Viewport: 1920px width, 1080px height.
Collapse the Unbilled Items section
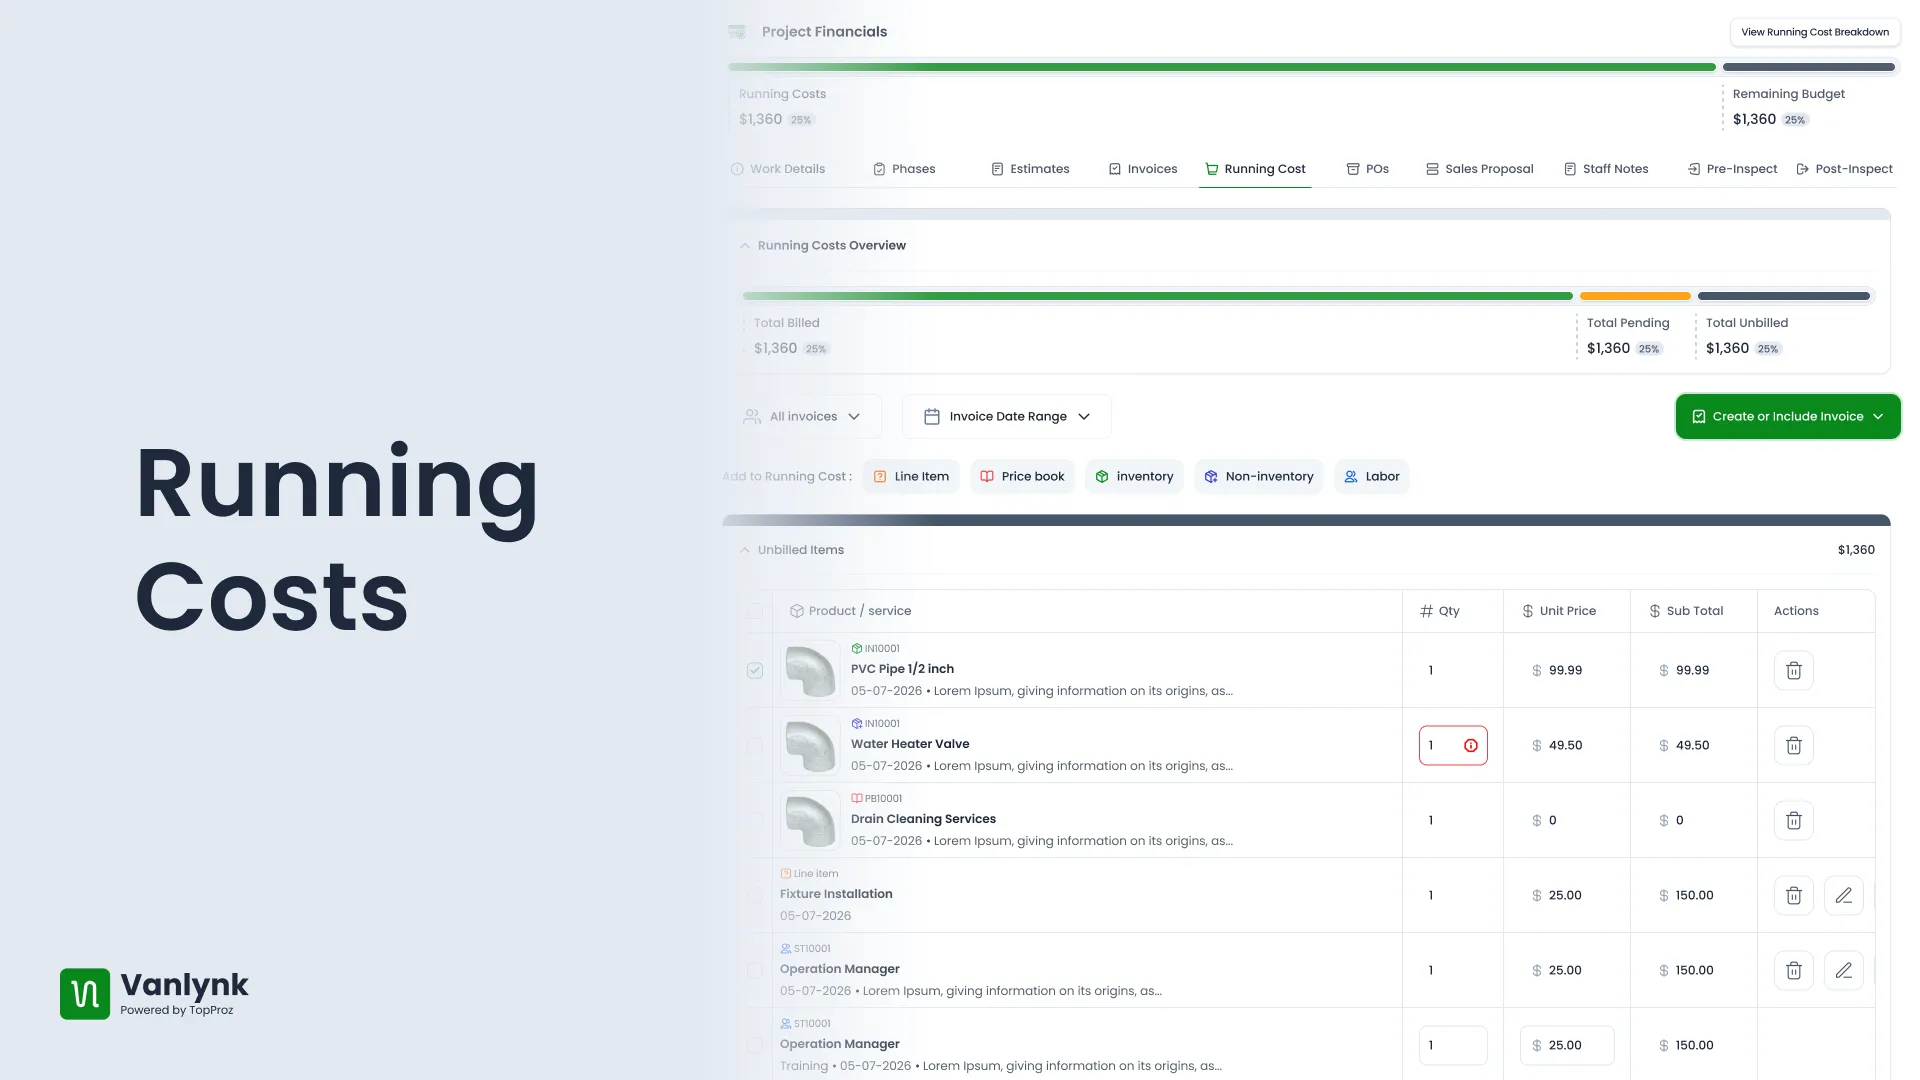[745, 550]
